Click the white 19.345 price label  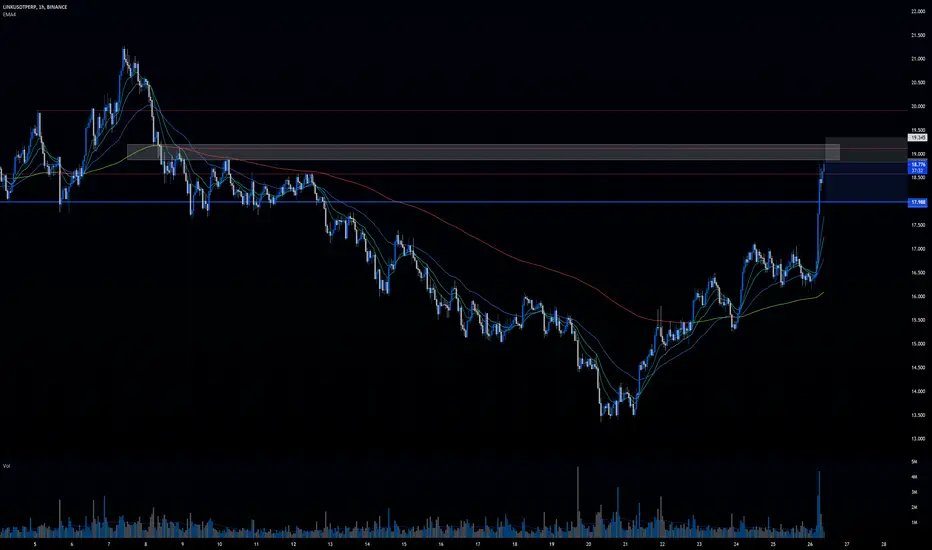pyautogui.click(x=918, y=137)
